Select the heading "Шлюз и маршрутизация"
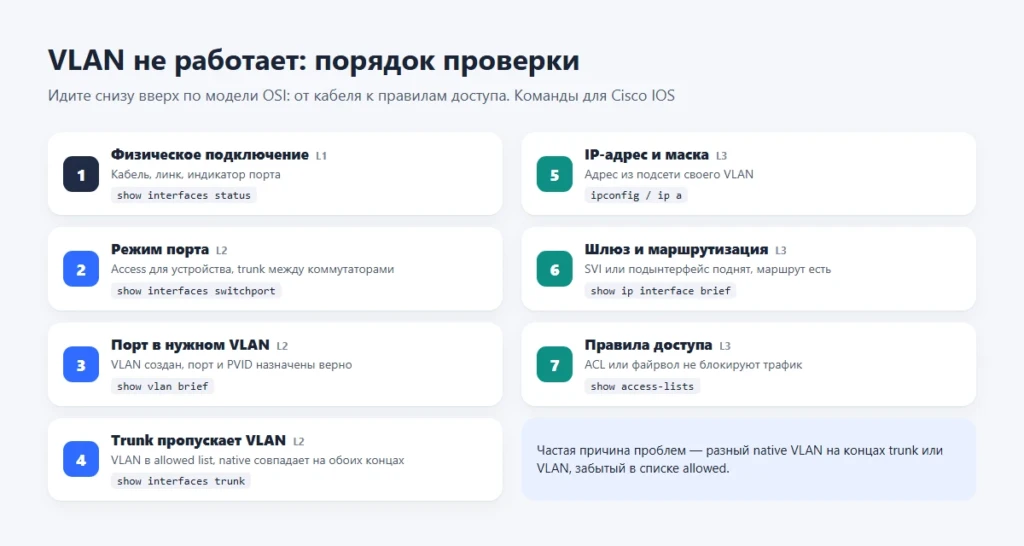Viewport: 1024px width, 546px height. point(676,249)
